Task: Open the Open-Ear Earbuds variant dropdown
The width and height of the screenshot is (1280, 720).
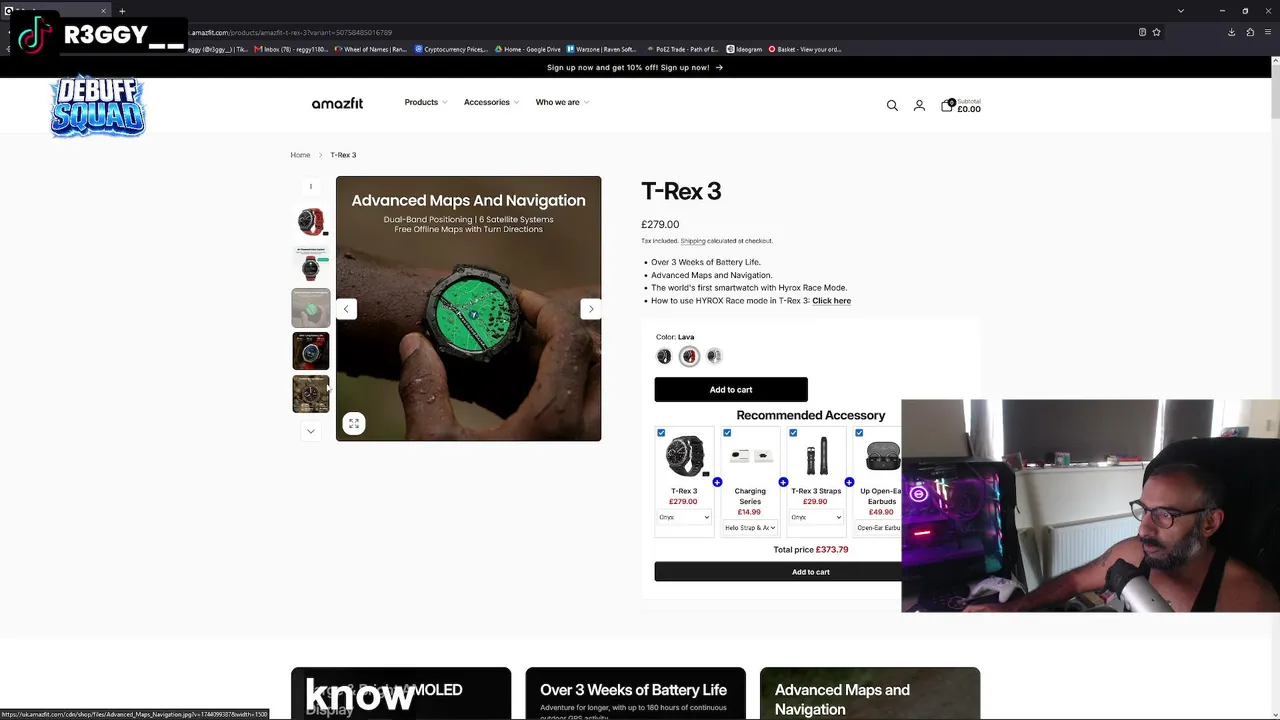Action: point(878,527)
